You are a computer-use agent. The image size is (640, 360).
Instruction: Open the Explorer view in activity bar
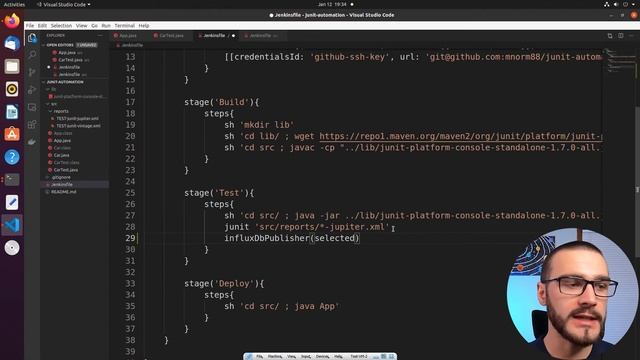(32, 38)
